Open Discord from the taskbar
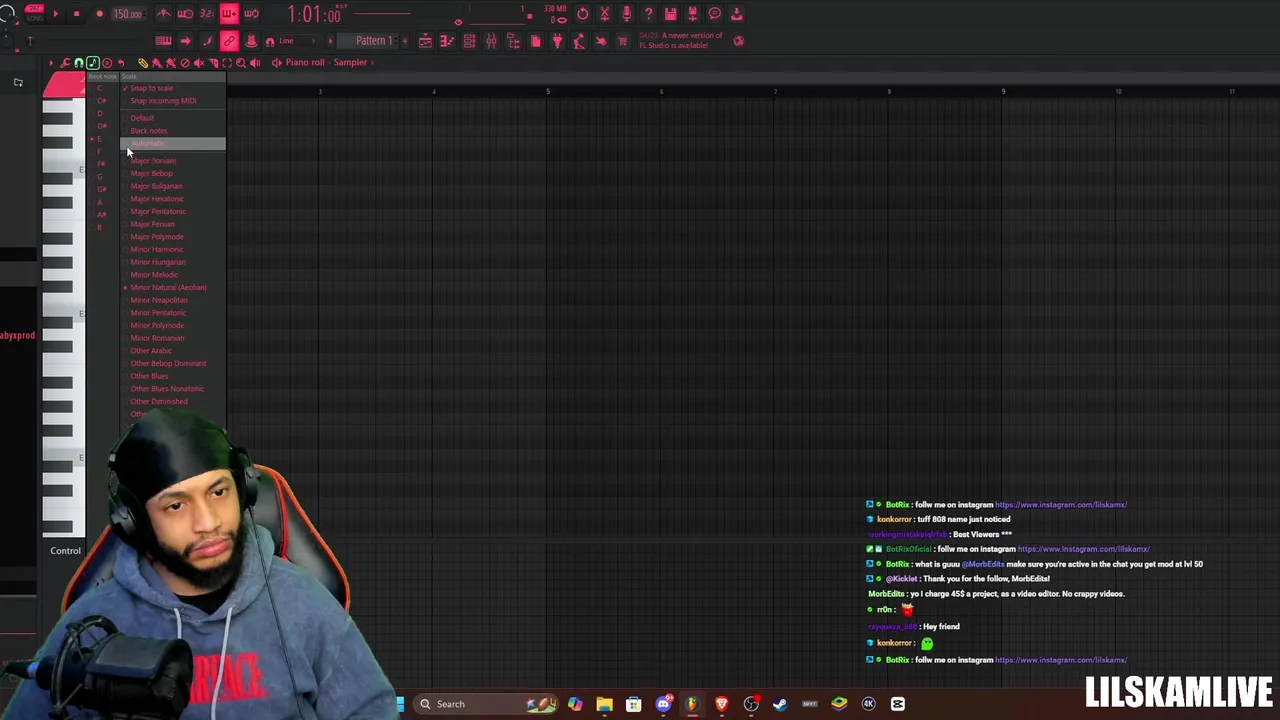 [663, 704]
